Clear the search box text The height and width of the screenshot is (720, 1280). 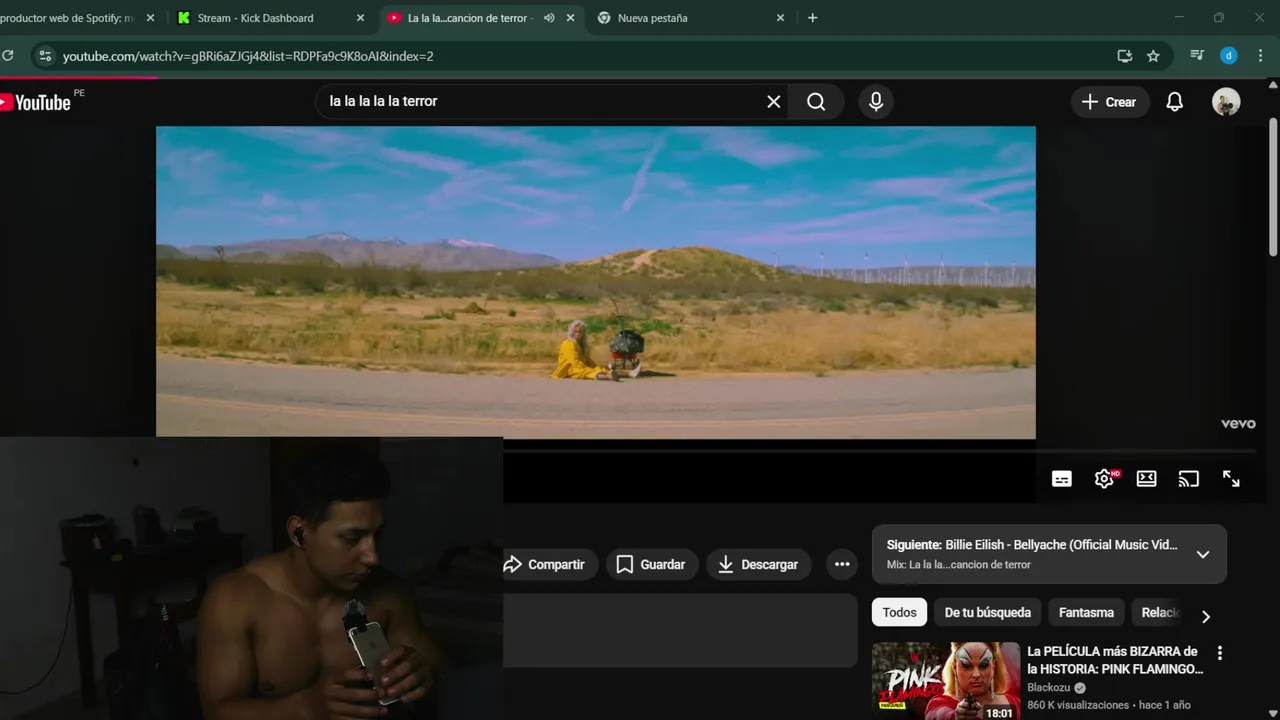tap(773, 101)
